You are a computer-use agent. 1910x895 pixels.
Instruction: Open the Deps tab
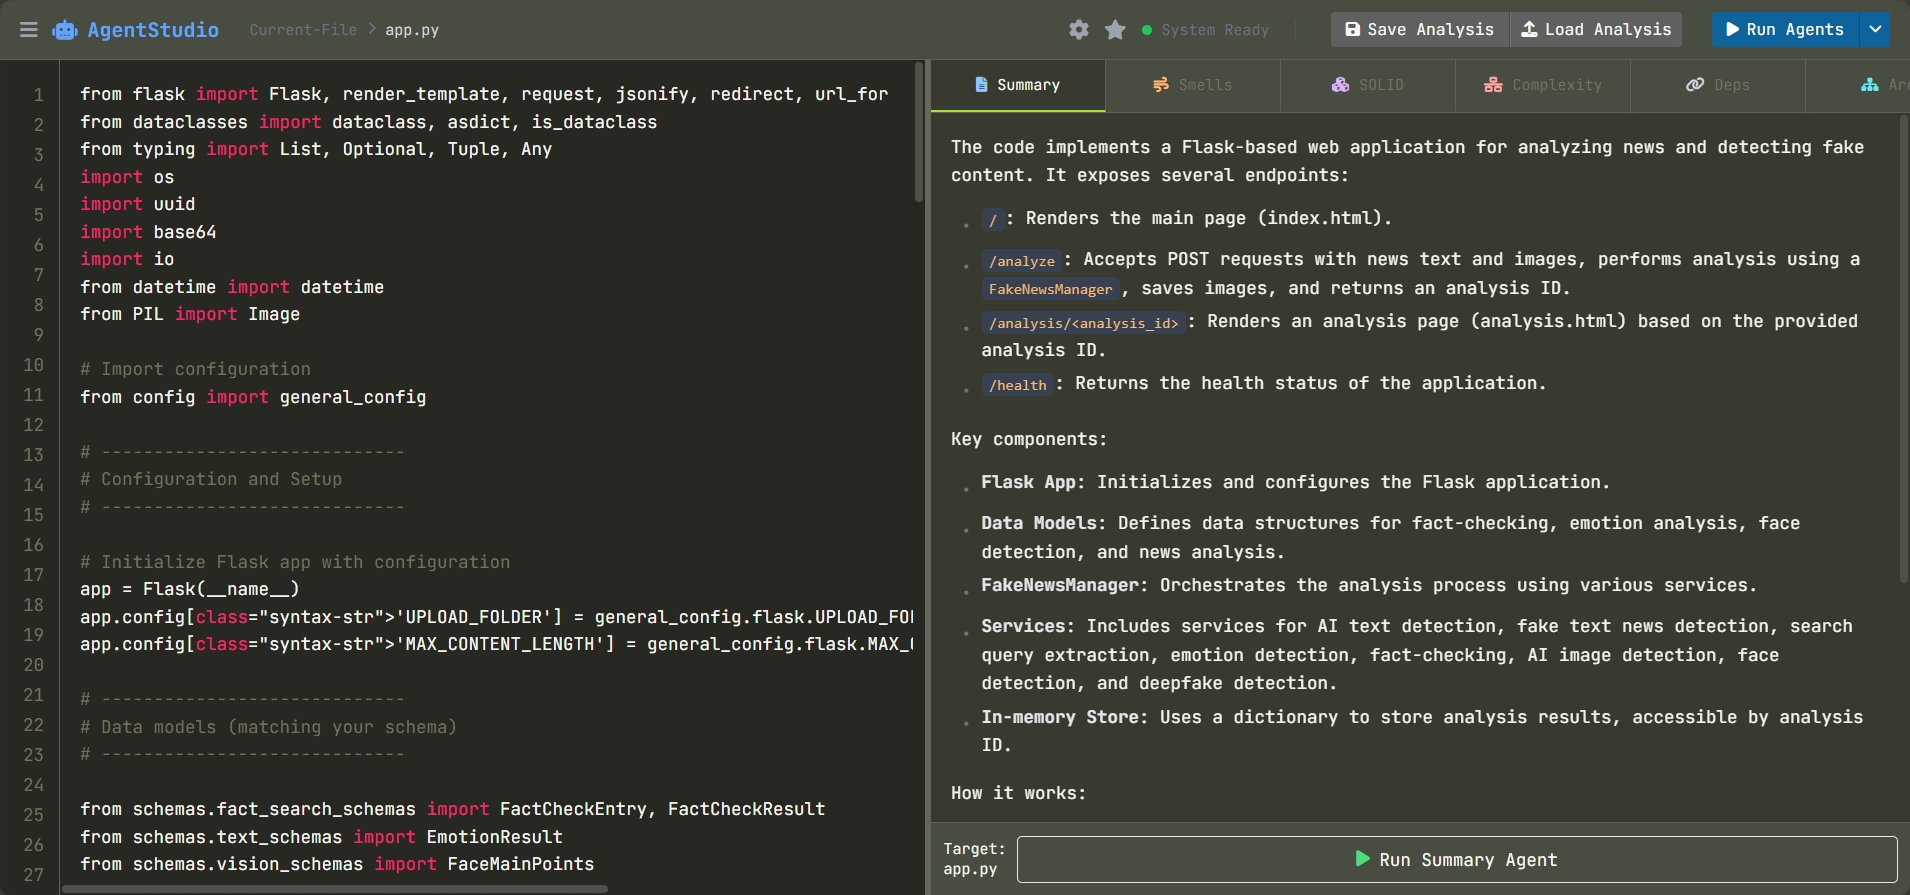point(1718,85)
